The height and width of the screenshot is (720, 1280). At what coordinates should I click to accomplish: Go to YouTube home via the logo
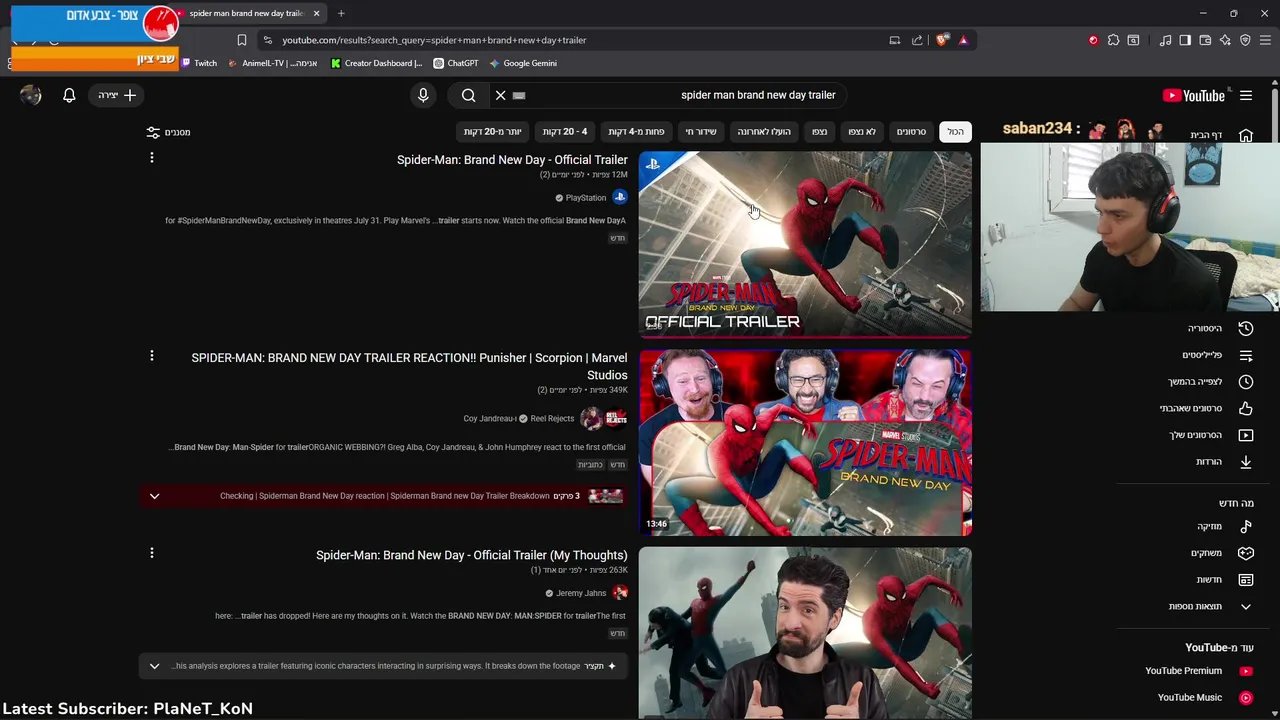coord(1194,95)
